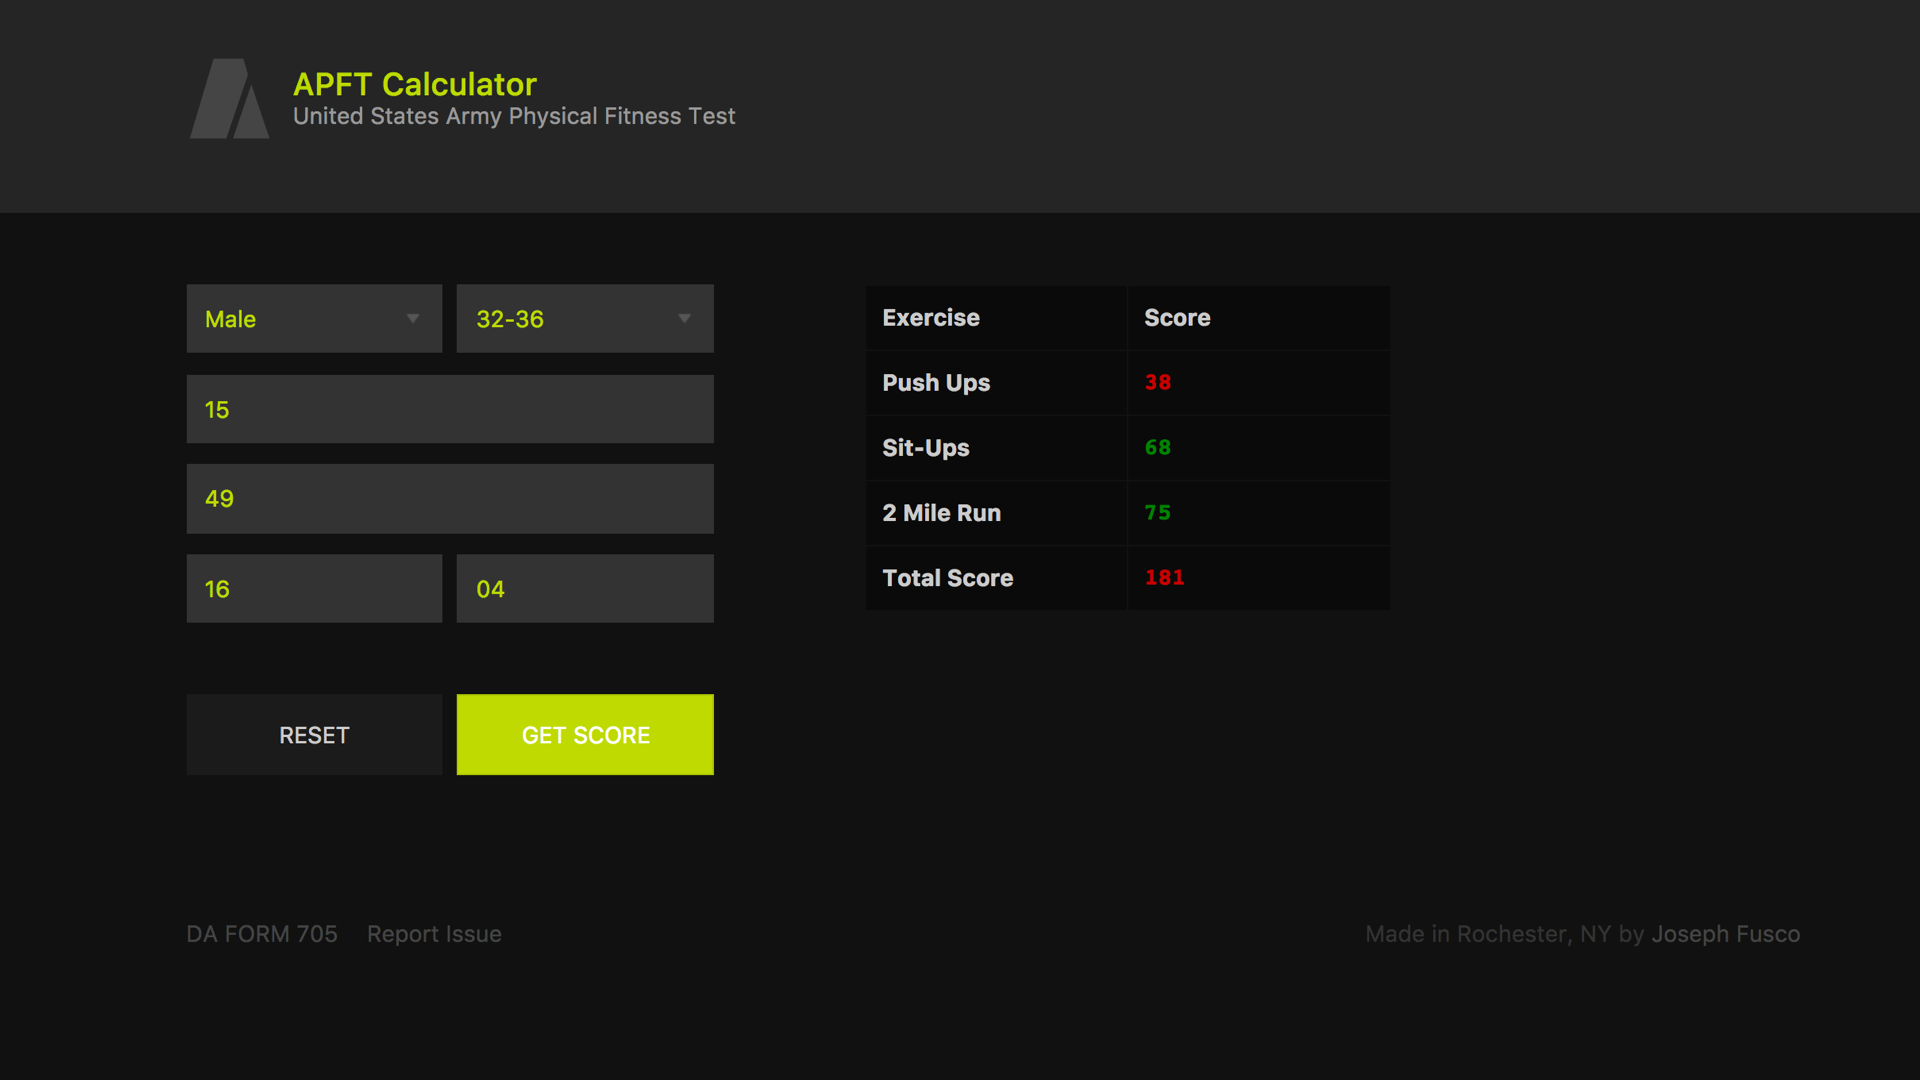
Task: Select the push-ups input showing 15
Action: point(449,408)
